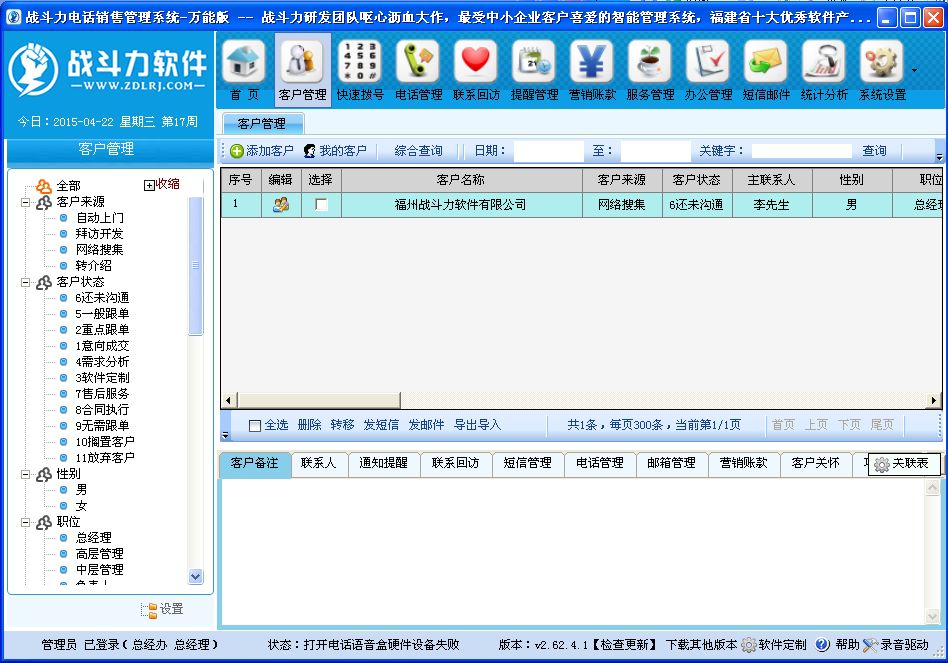Click the 日期 start date field
948x663 pixels.
click(x=549, y=151)
